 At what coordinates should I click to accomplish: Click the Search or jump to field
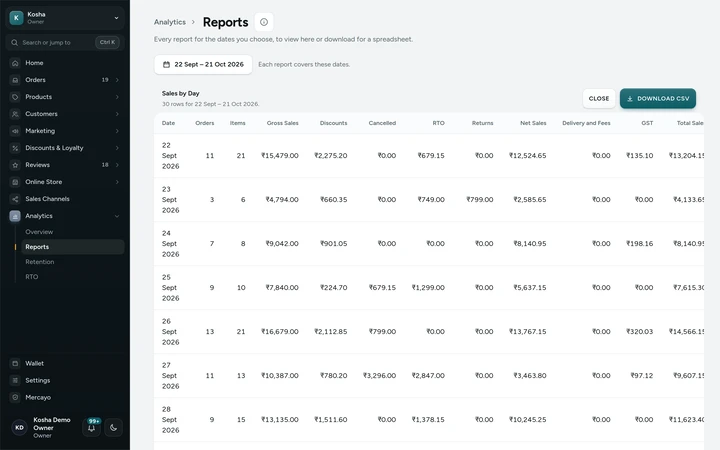(65, 43)
